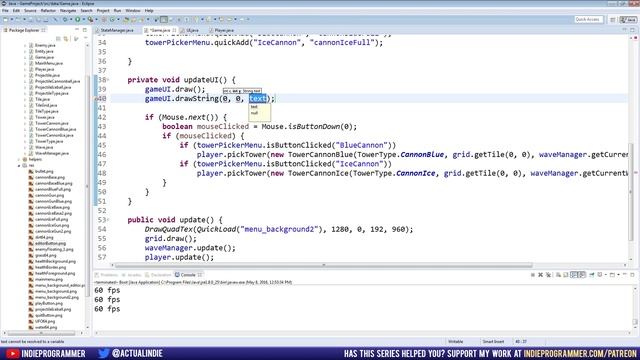This screenshot has width=640, height=360.
Task: Click Remove Launch X icon in Console
Action: pos(540,275)
